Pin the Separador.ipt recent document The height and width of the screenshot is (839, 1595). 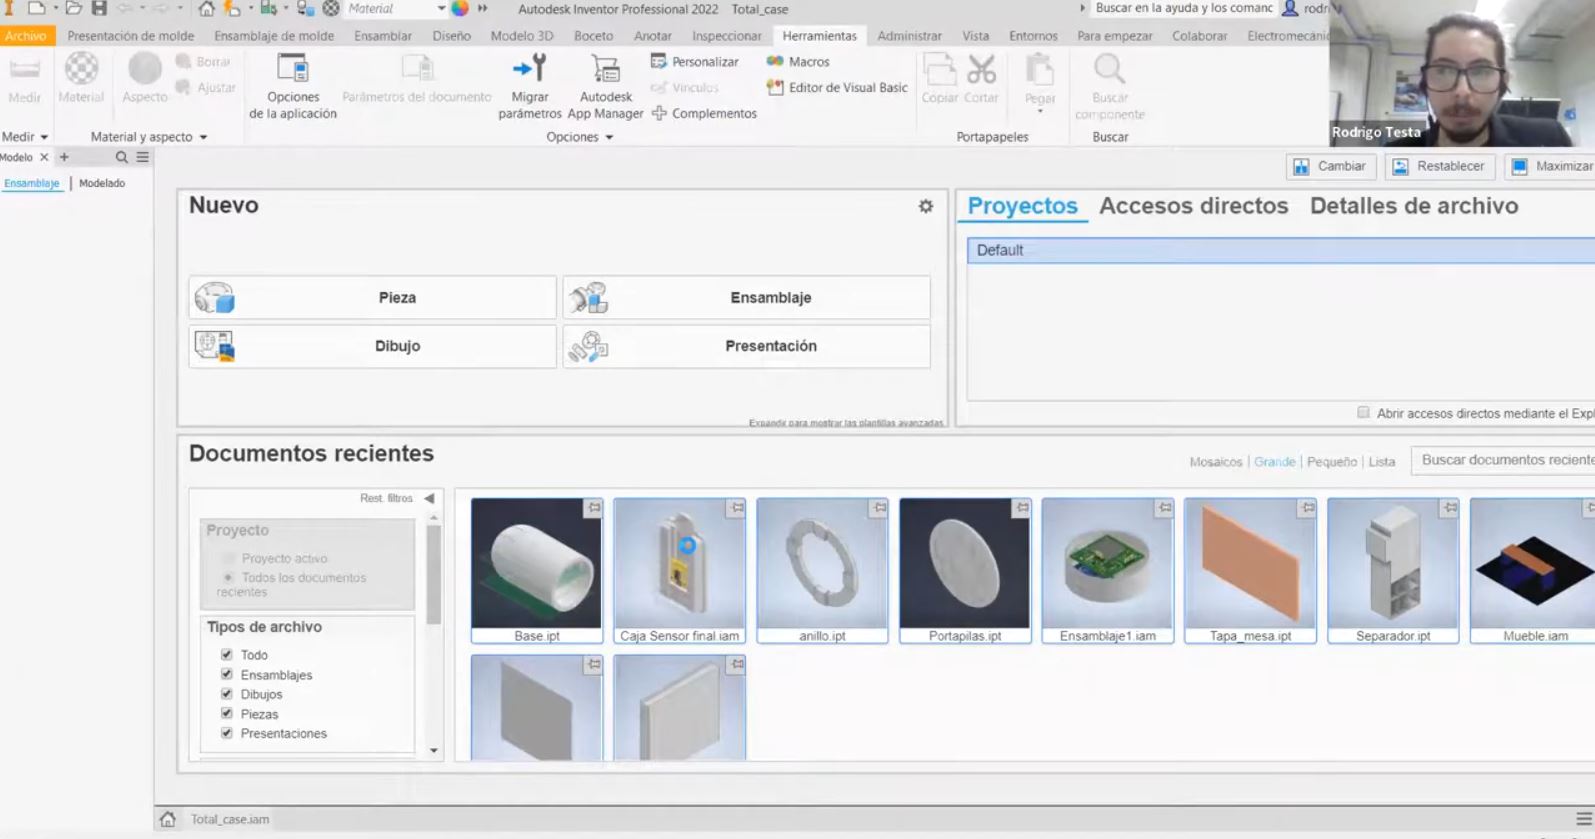pos(1450,508)
